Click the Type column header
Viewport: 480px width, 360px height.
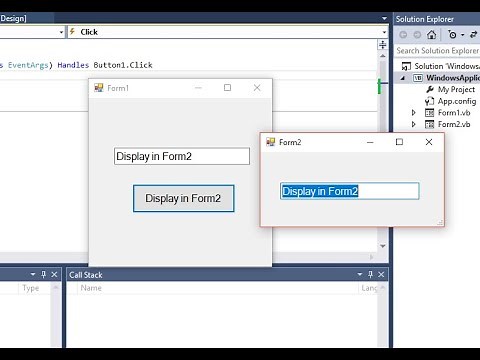coord(31,288)
